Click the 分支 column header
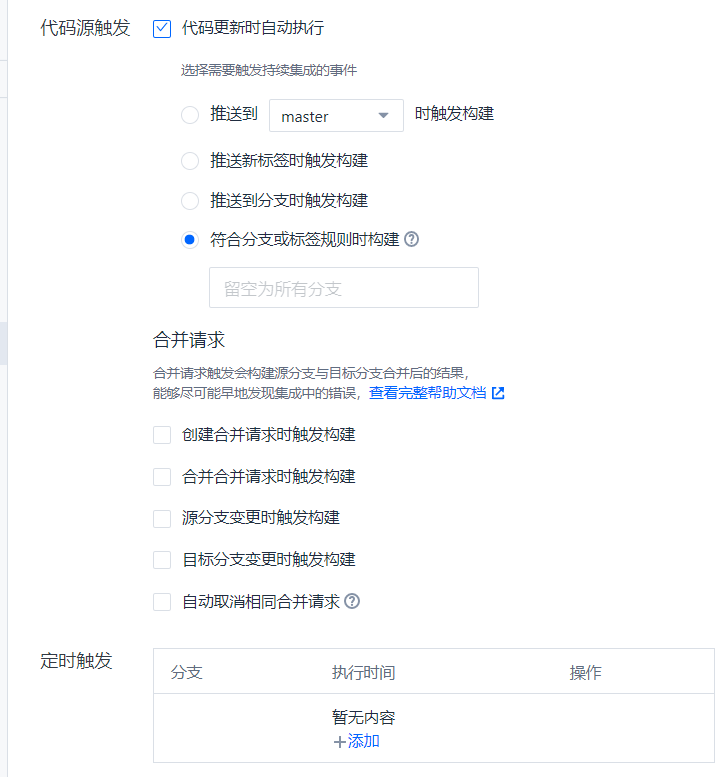This screenshot has height=777, width=721. click(x=187, y=672)
